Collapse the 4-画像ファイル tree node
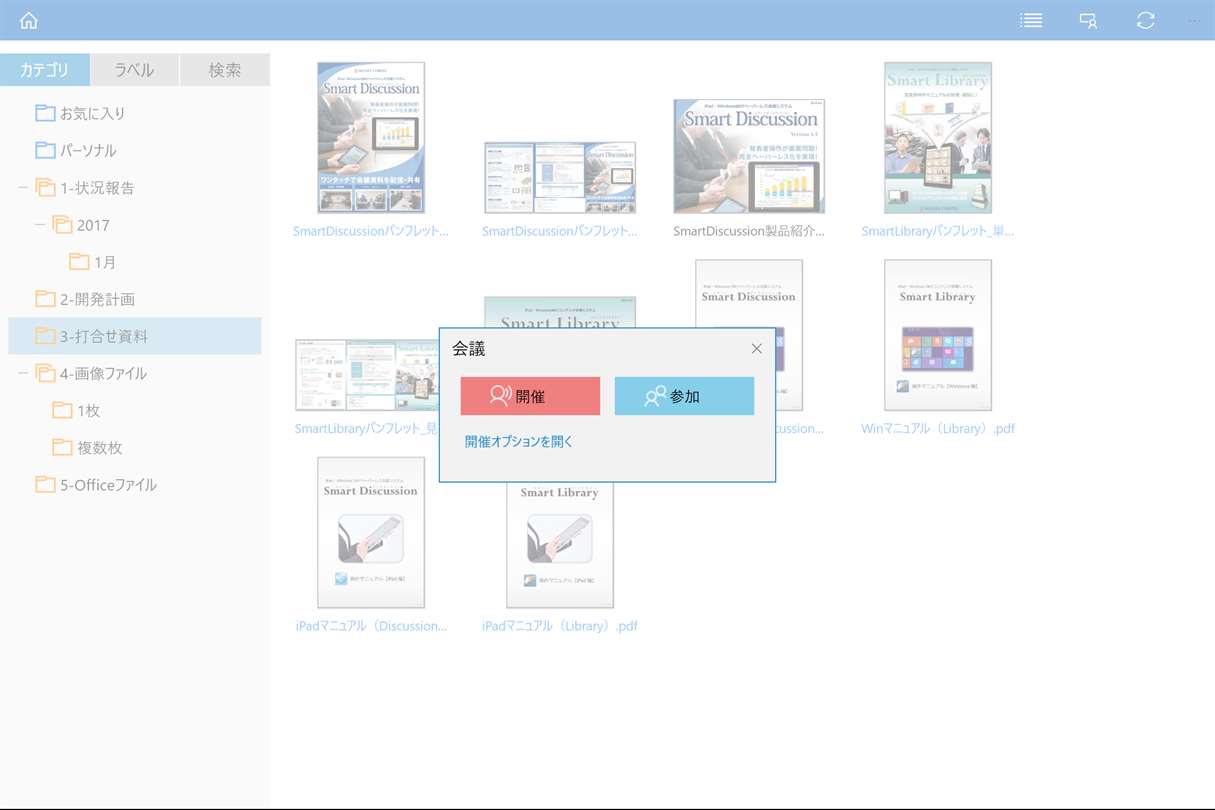Image resolution: width=1215 pixels, height=810 pixels. tap(23, 373)
